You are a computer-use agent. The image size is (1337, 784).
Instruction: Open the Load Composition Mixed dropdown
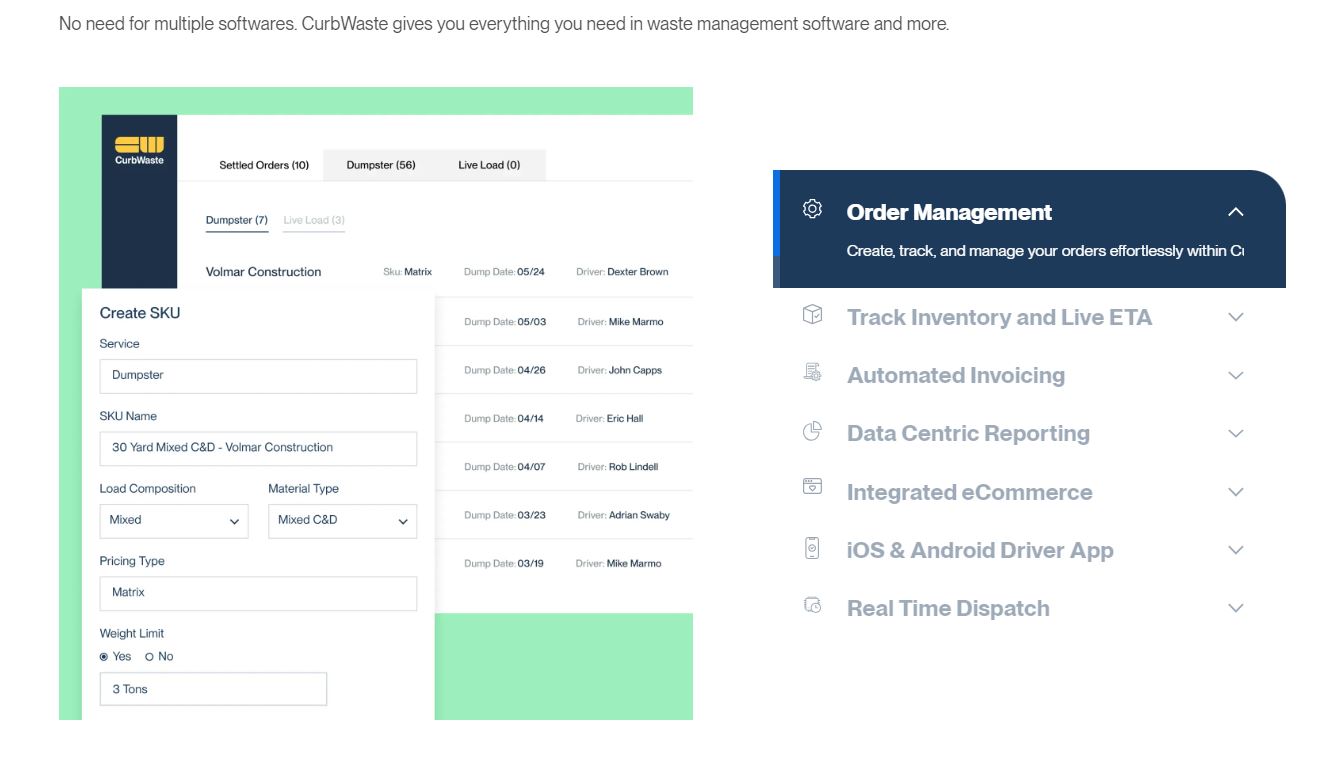(174, 521)
